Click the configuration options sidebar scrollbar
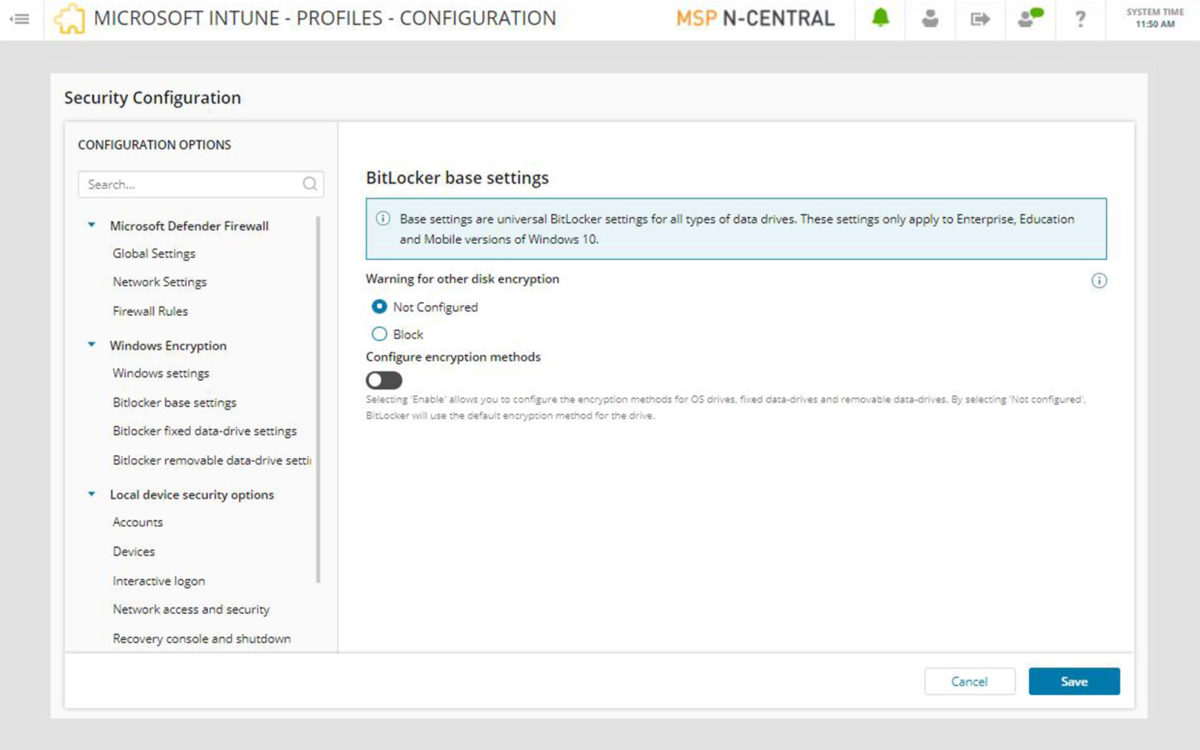This screenshot has height=750, width=1200. click(x=319, y=400)
